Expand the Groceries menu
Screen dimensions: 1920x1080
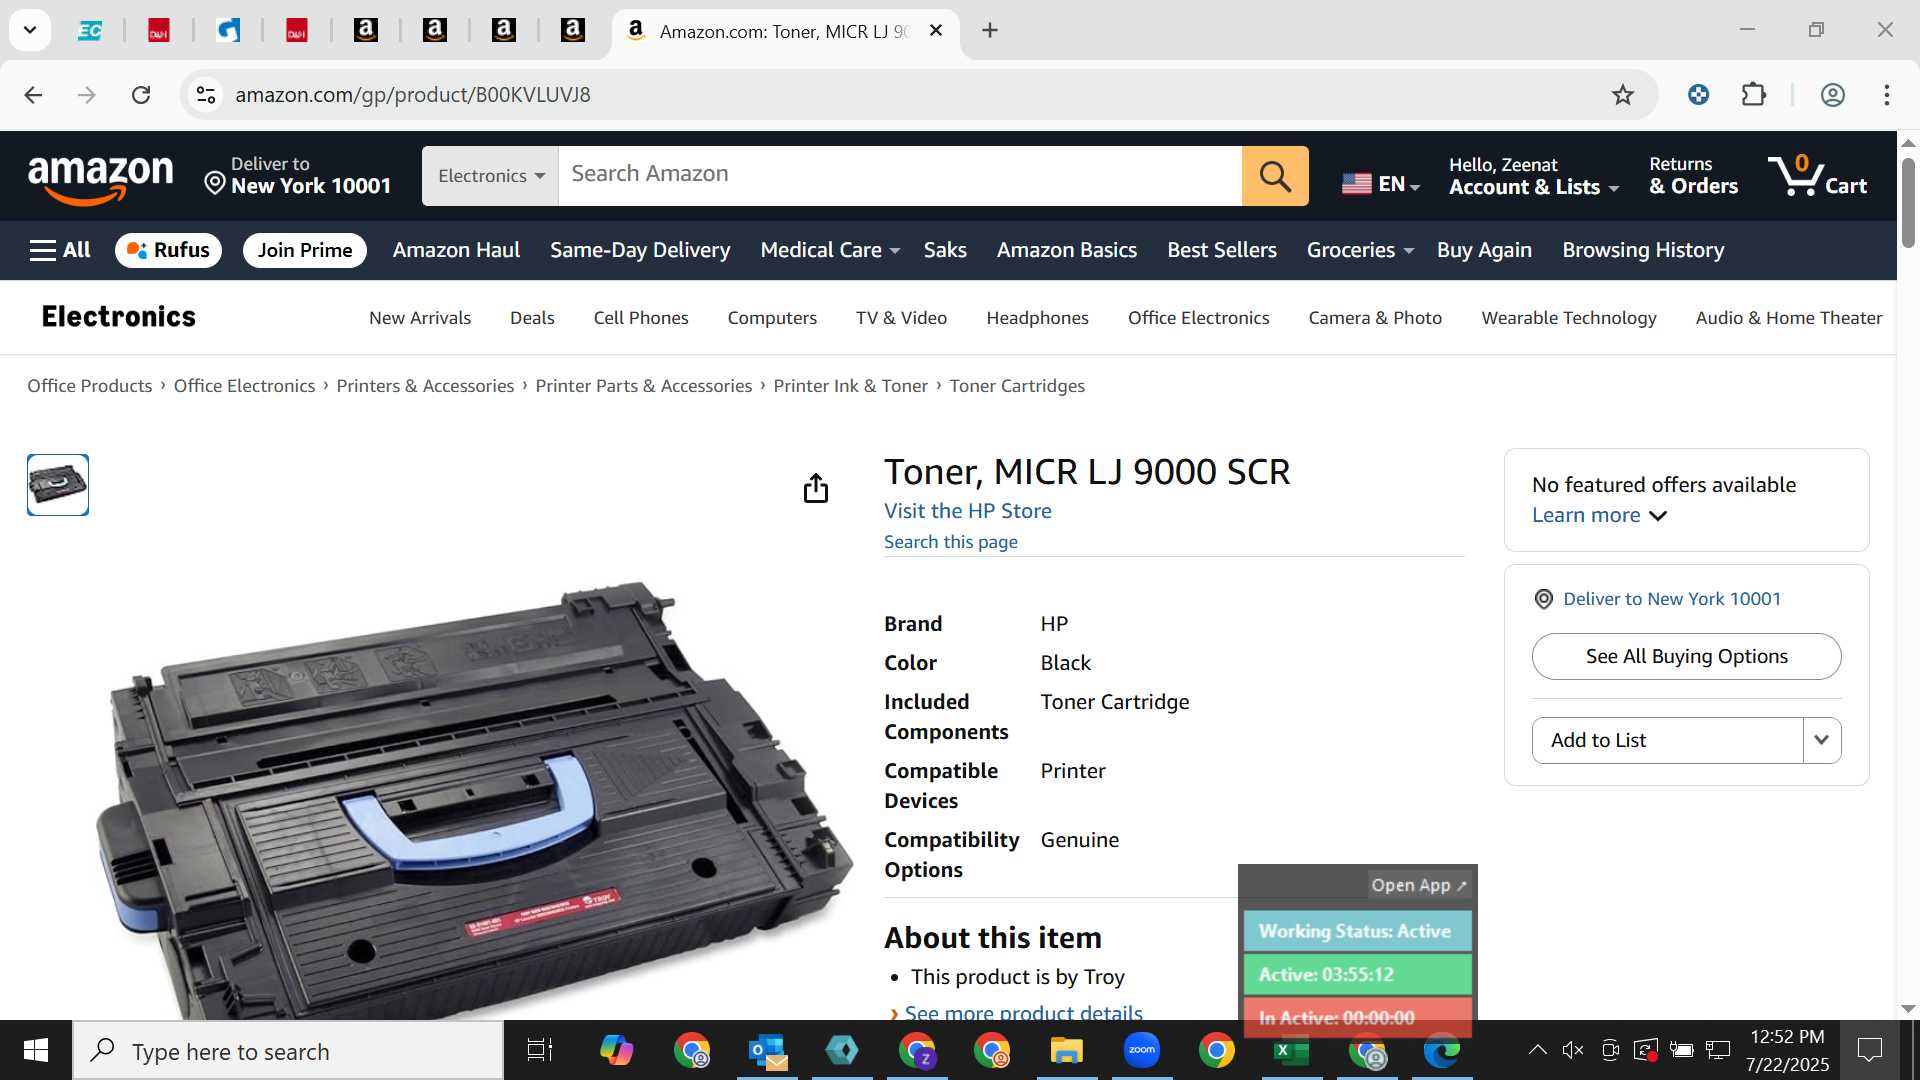[x=1359, y=250]
